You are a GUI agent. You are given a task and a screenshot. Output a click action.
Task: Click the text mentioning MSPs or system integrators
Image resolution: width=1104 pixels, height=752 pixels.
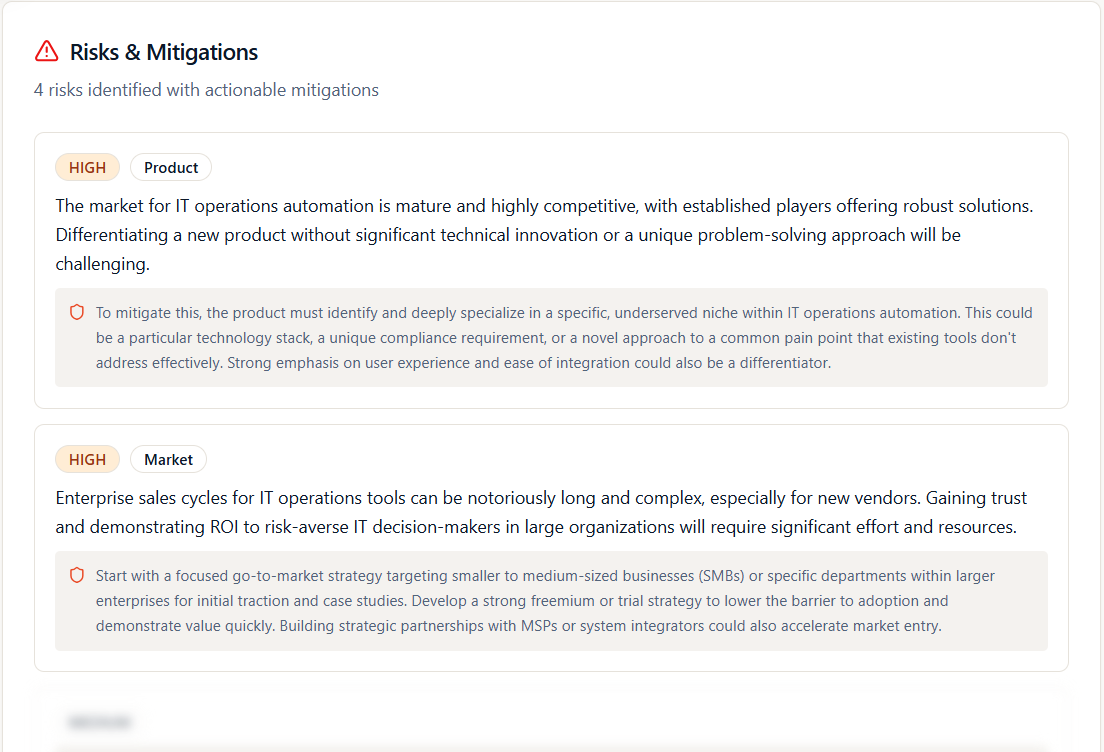(x=610, y=626)
